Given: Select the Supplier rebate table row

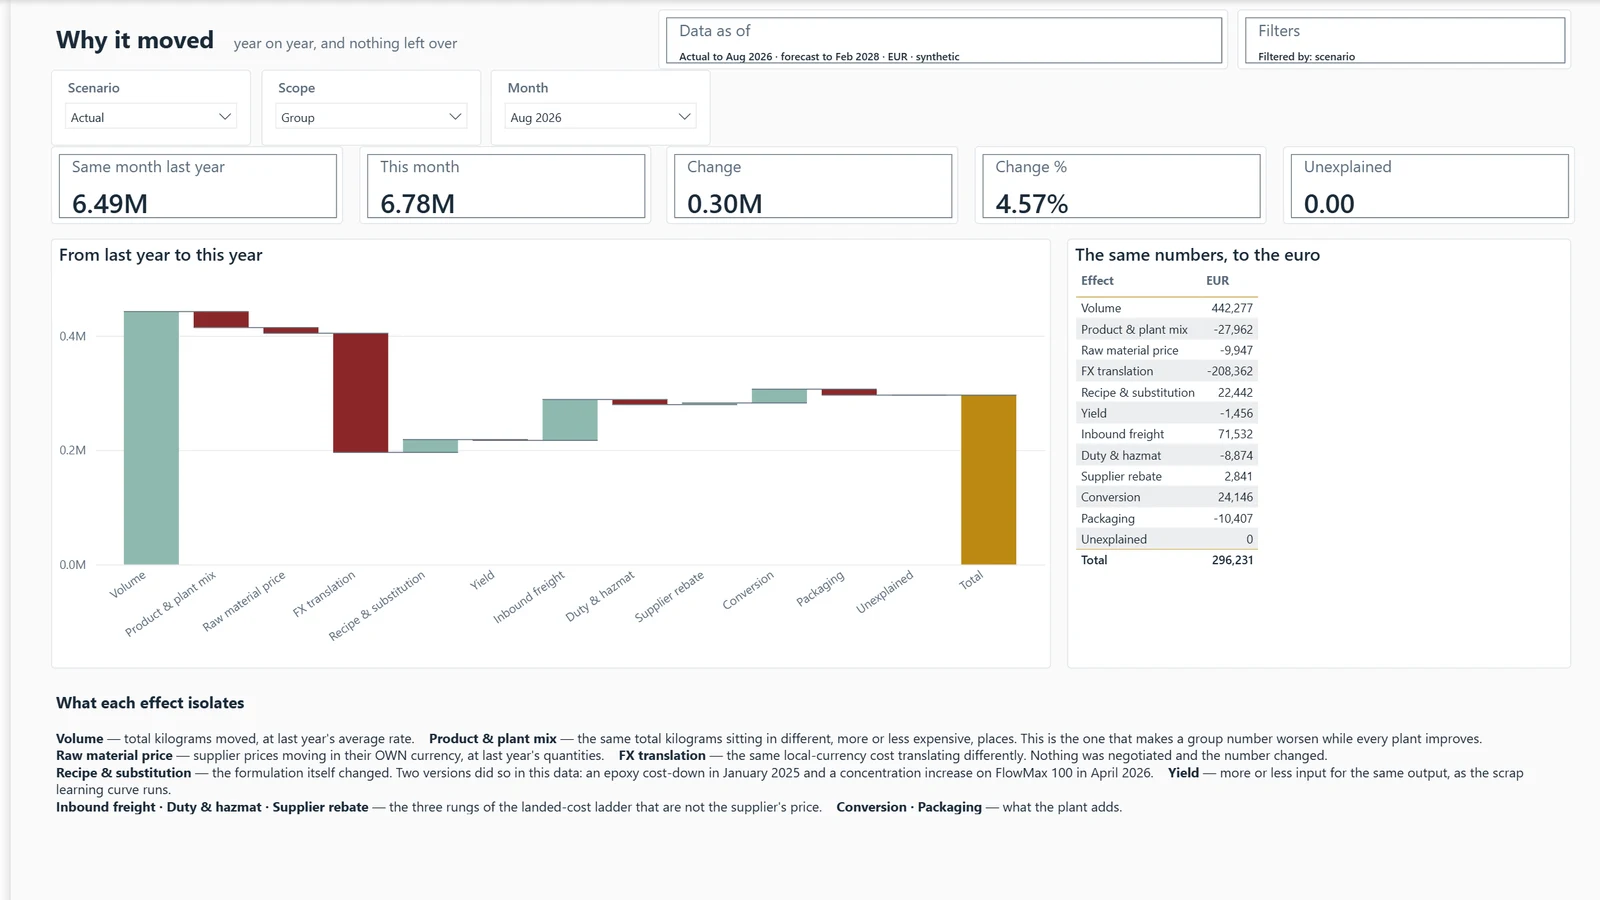Looking at the screenshot, I should point(1166,476).
